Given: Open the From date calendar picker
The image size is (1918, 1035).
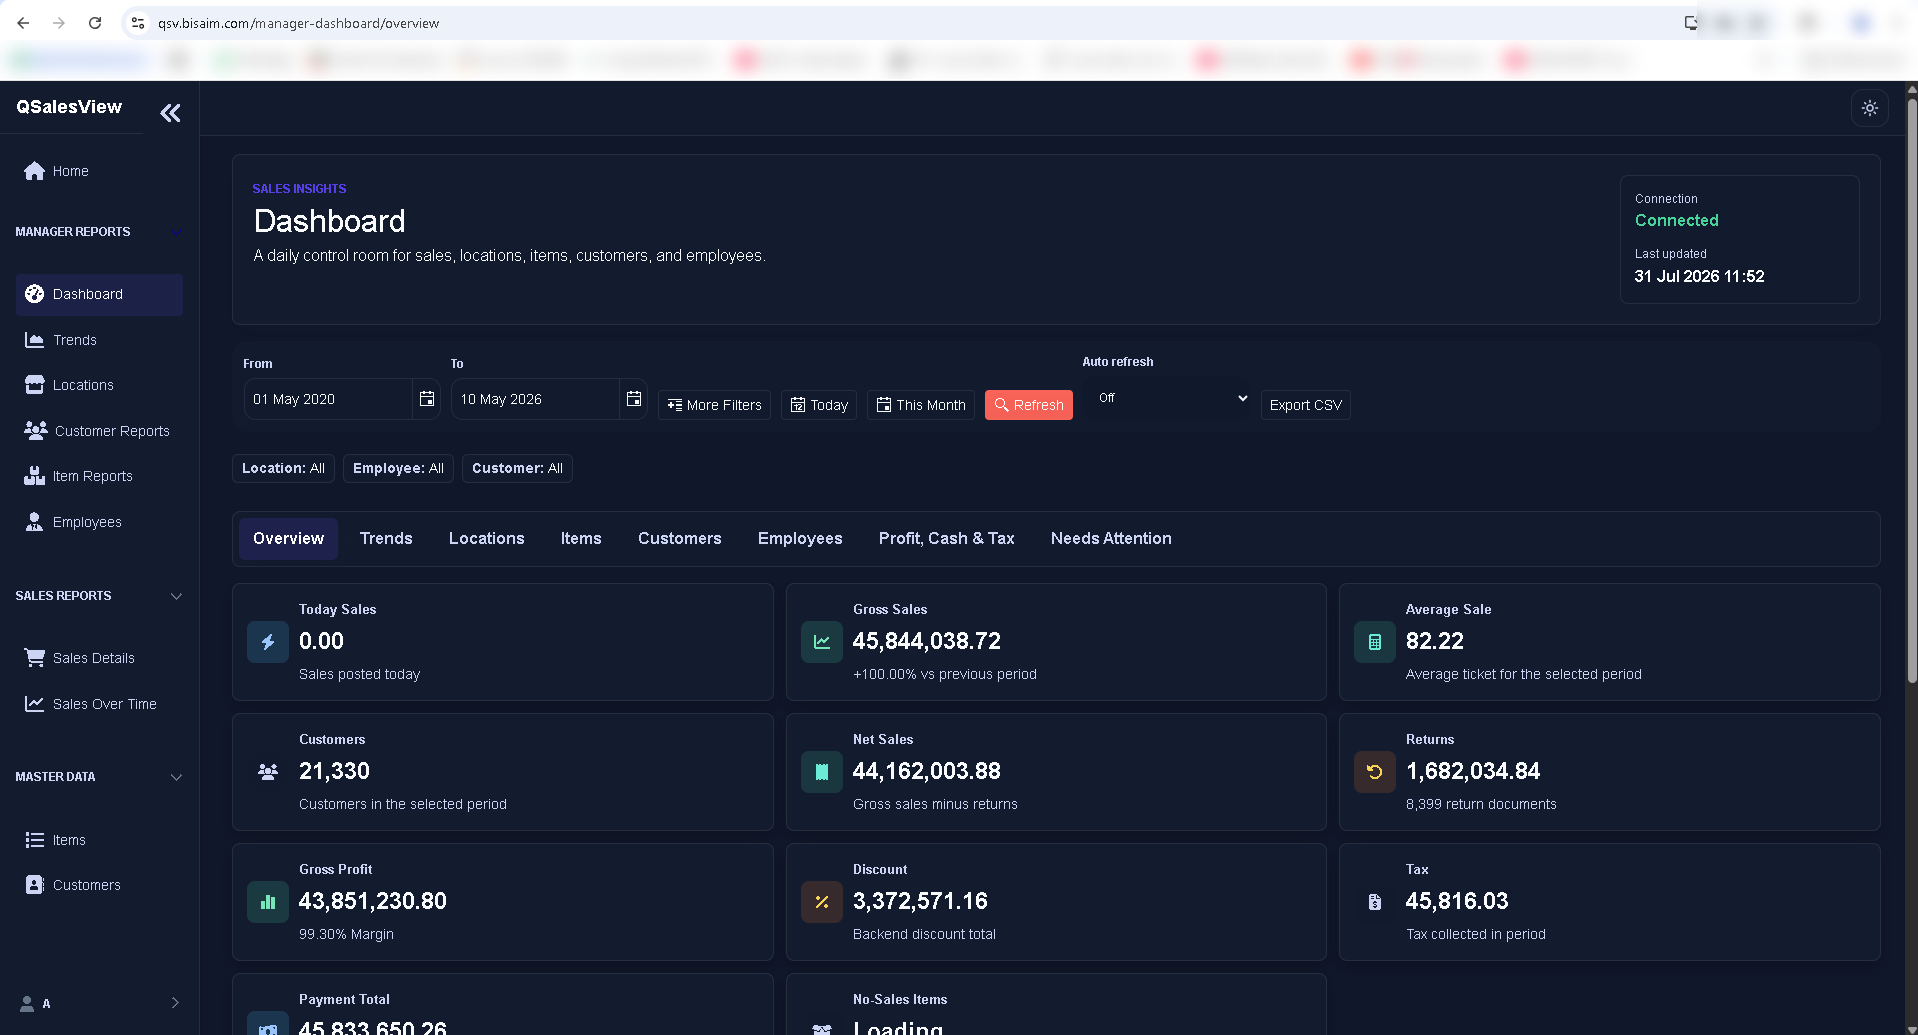Looking at the screenshot, I should (x=427, y=399).
